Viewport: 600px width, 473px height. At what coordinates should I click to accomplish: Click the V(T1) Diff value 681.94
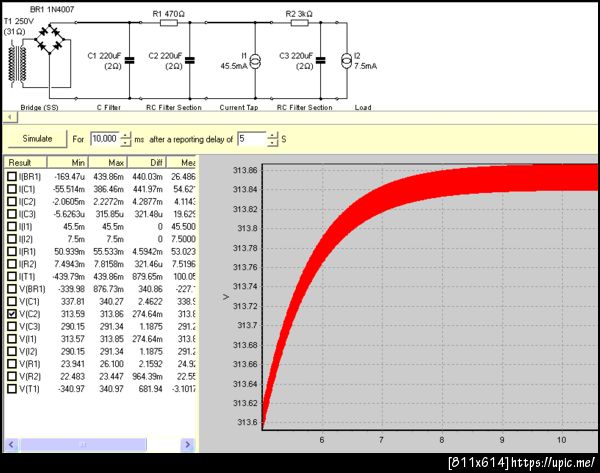[151, 389]
